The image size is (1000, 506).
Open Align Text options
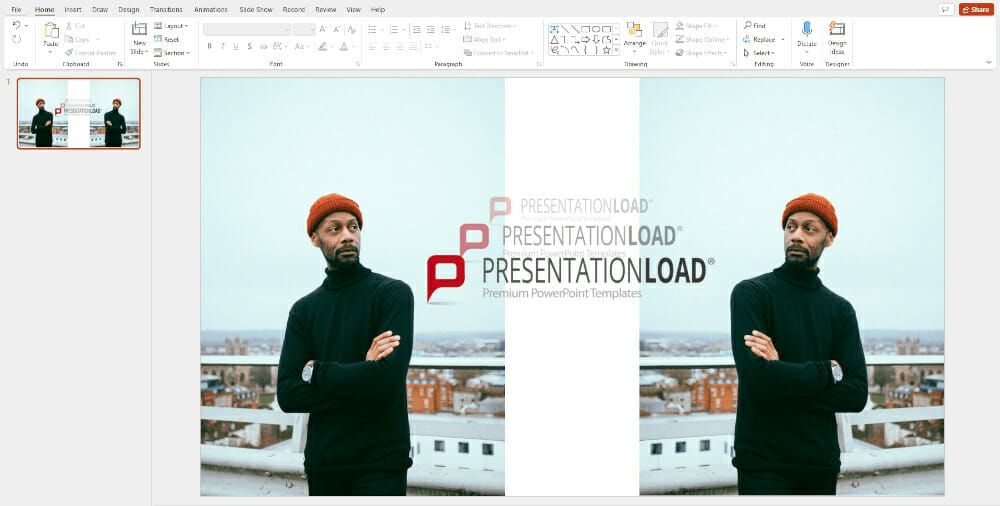484,40
